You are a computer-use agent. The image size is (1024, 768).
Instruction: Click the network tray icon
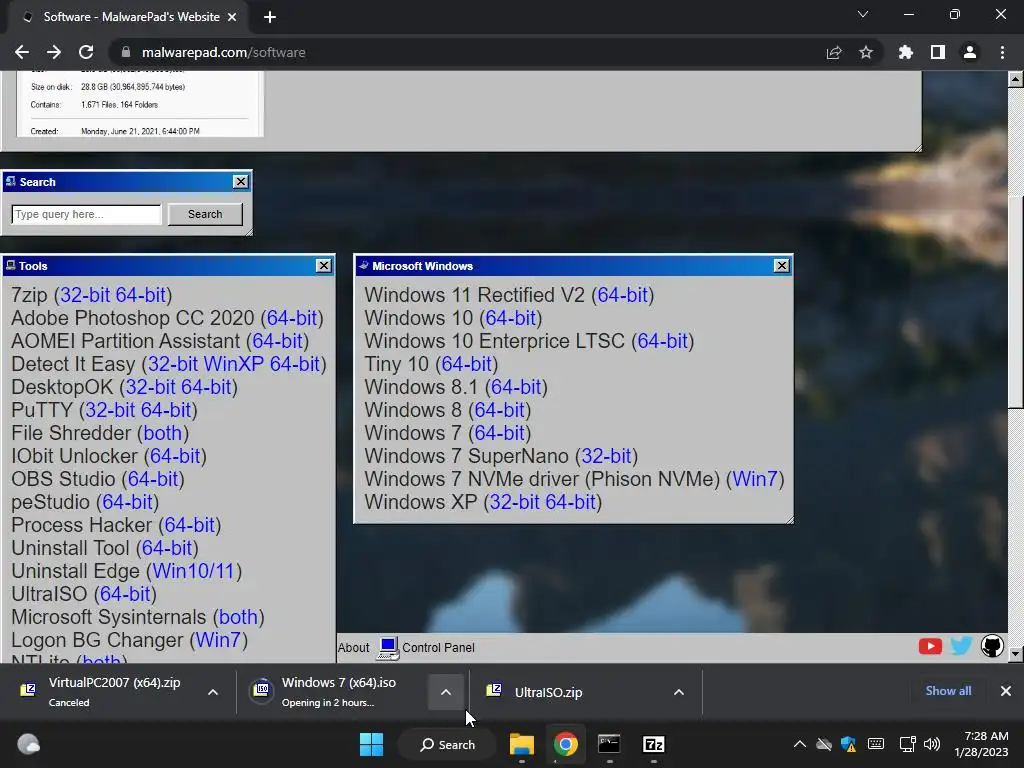[907, 744]
